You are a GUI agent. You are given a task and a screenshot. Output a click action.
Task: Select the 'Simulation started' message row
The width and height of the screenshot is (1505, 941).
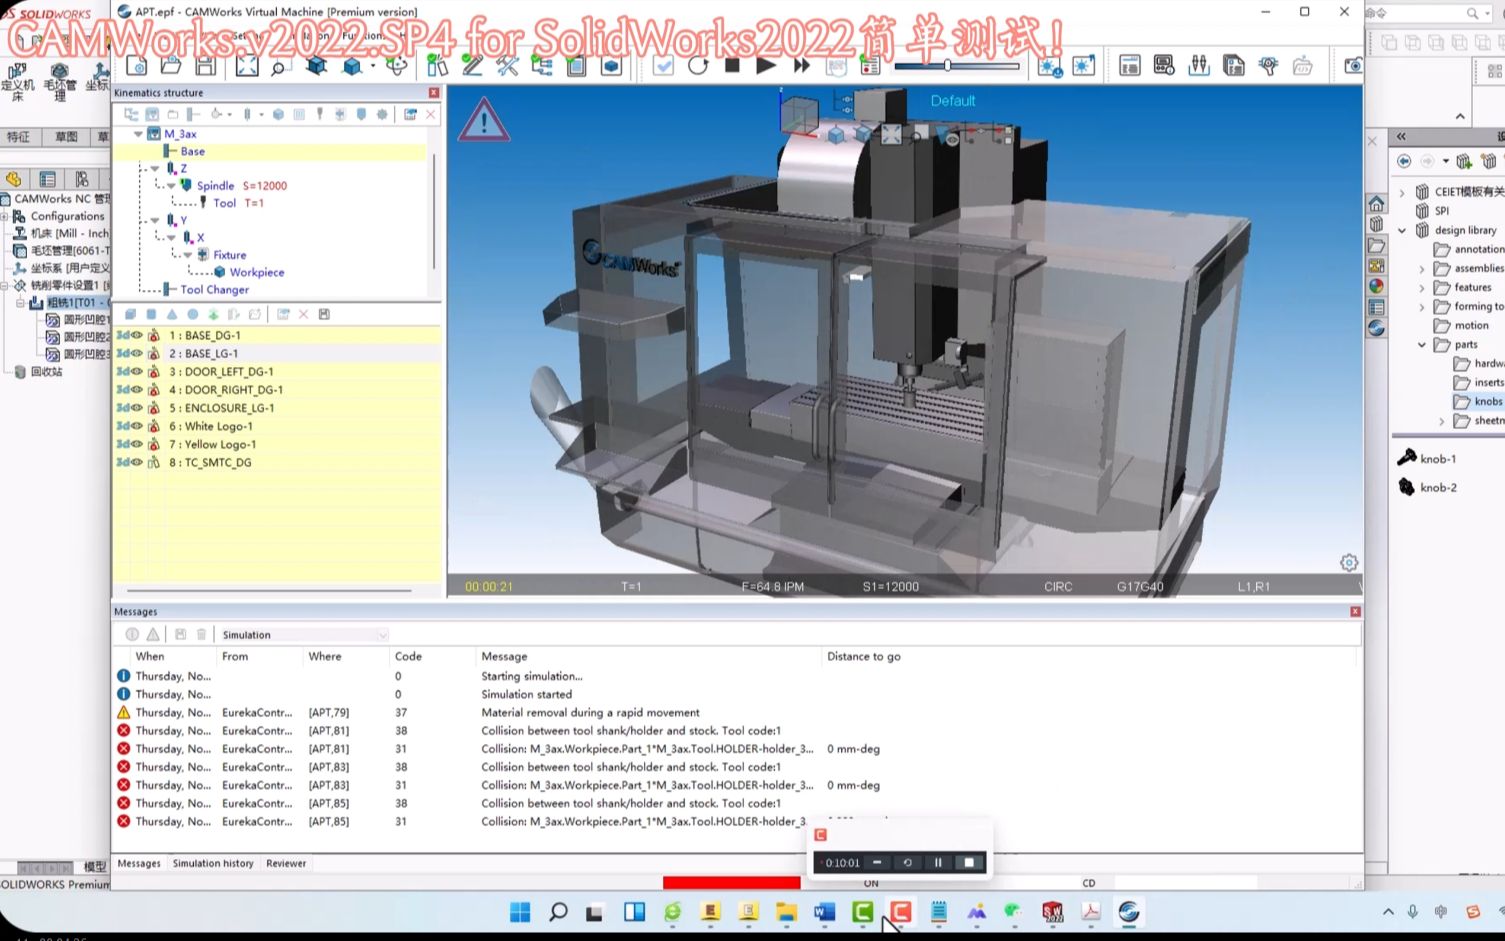738,695
